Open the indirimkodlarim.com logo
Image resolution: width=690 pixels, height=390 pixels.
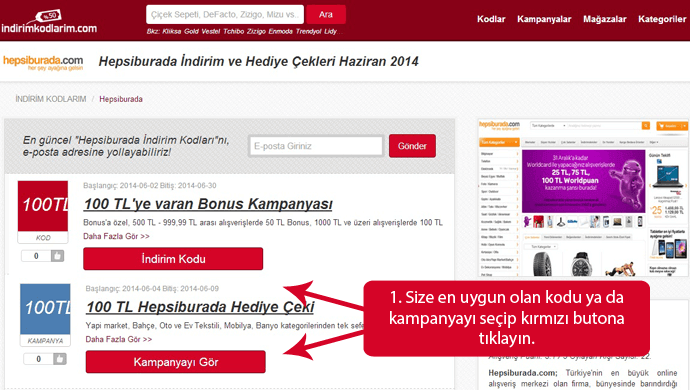pos(49,22)
